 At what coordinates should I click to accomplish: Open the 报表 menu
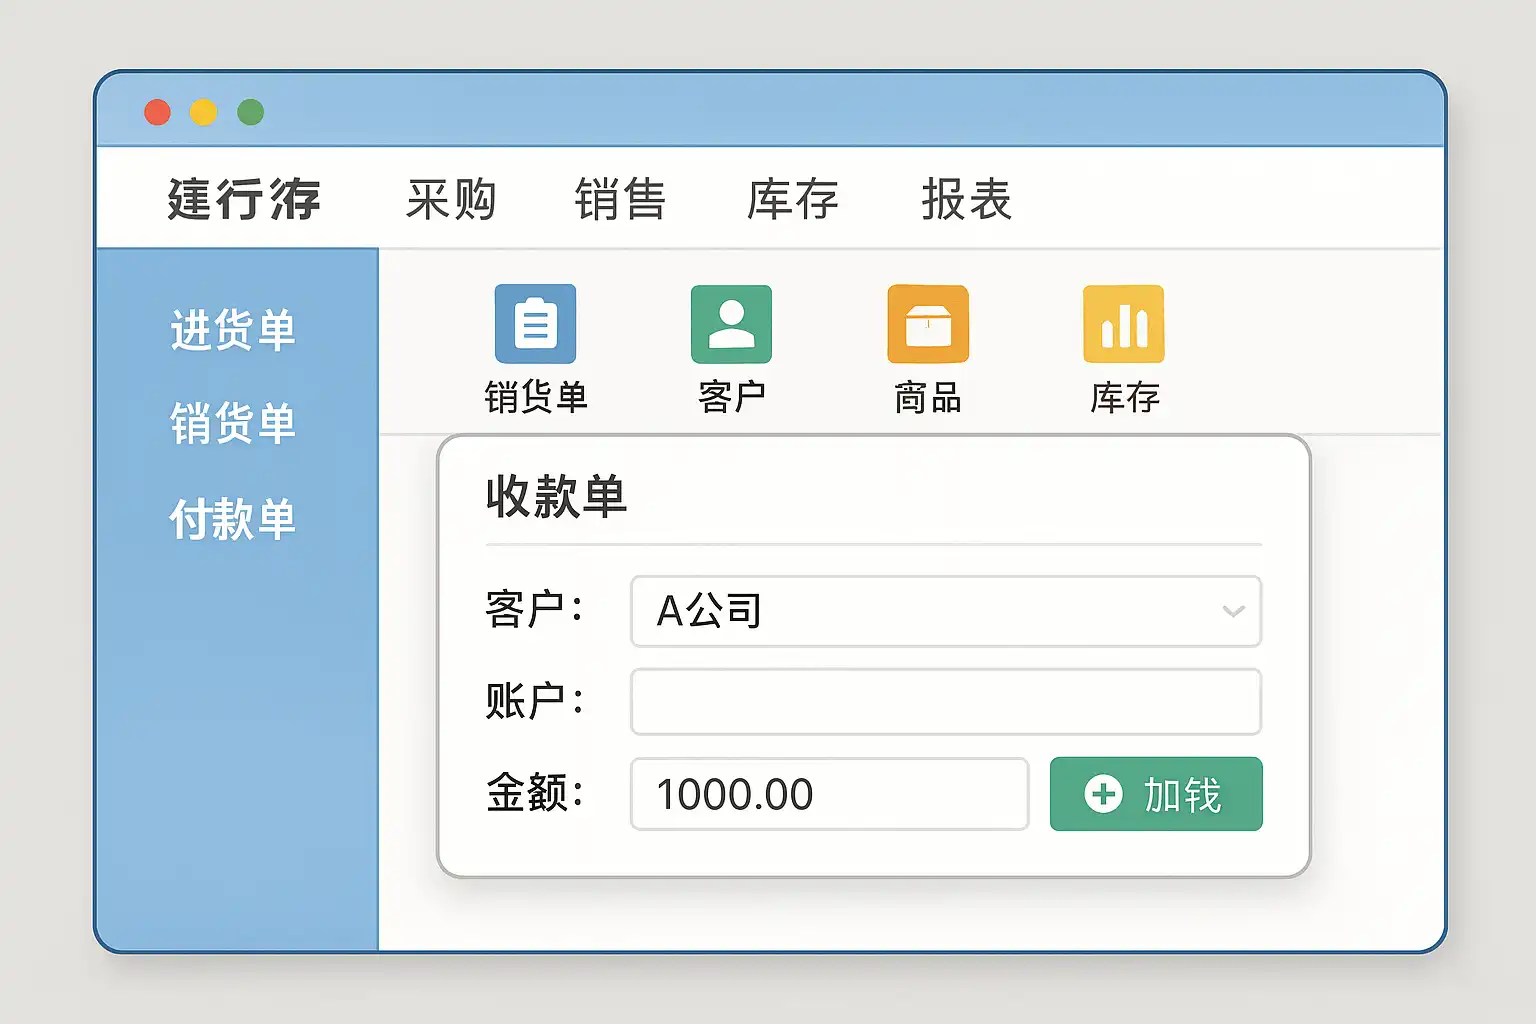pyautogui.click(x=967, y=199)
